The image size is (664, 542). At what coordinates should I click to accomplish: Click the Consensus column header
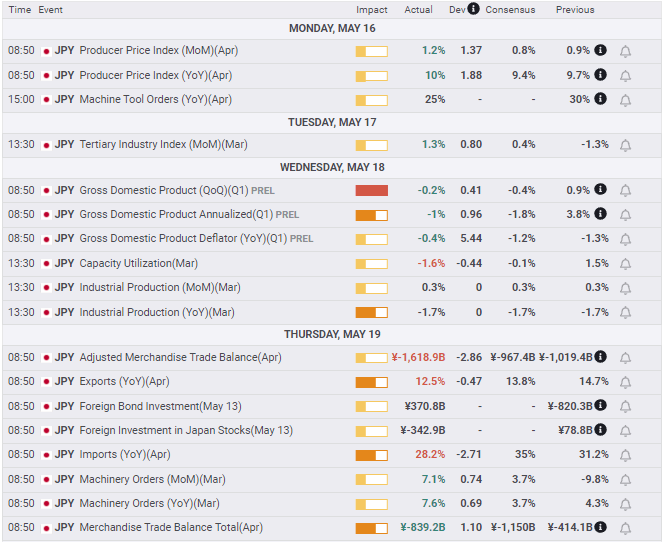coord(510,10)
